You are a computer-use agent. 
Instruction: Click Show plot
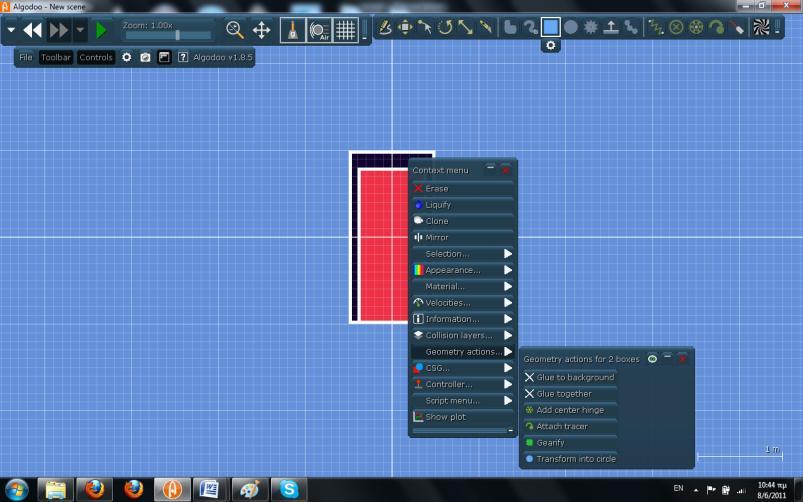(x=462, y=417)
